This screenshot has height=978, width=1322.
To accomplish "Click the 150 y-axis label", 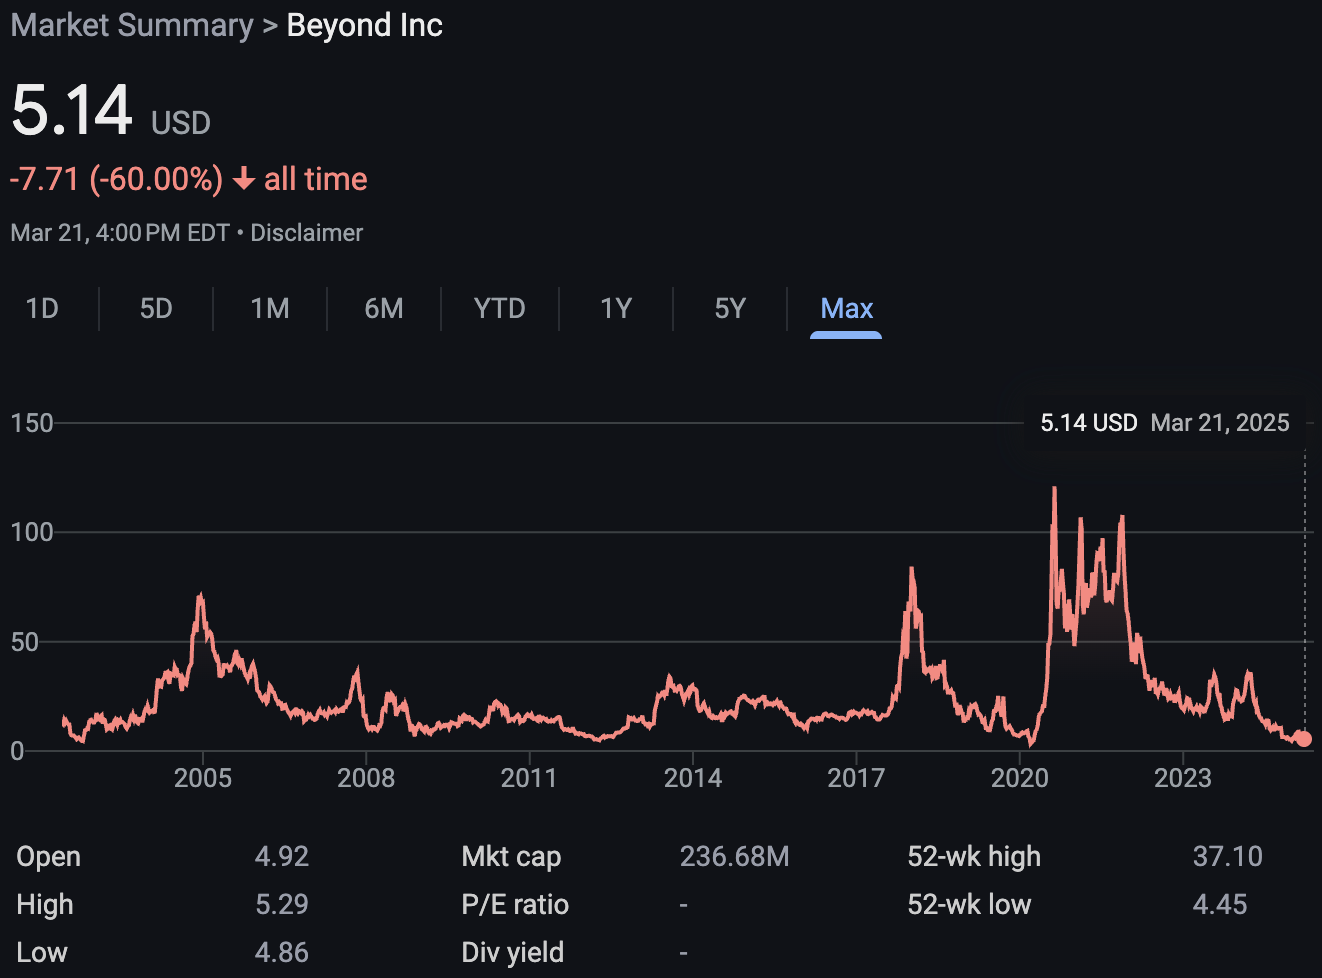I will point(32,423).
